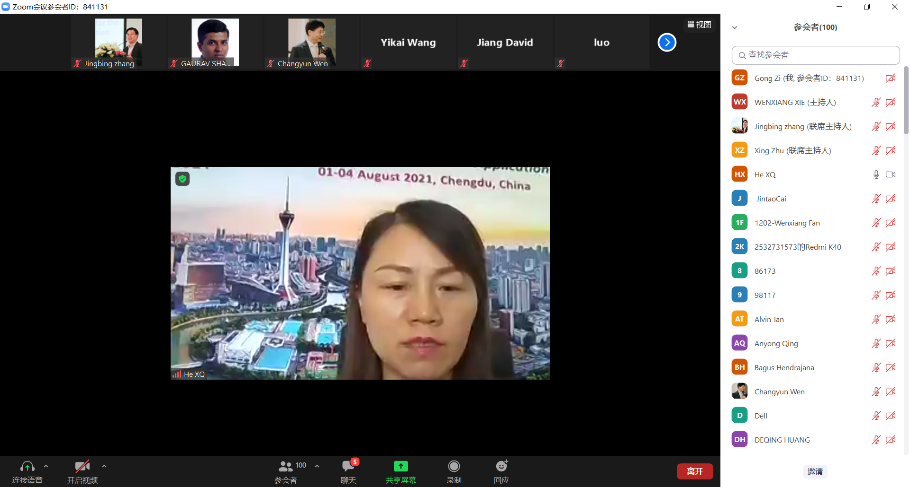Screen dimensions: 910x487
Task: Select Jingbing zhang video thumbnail
Action: (x=118, y=42)
